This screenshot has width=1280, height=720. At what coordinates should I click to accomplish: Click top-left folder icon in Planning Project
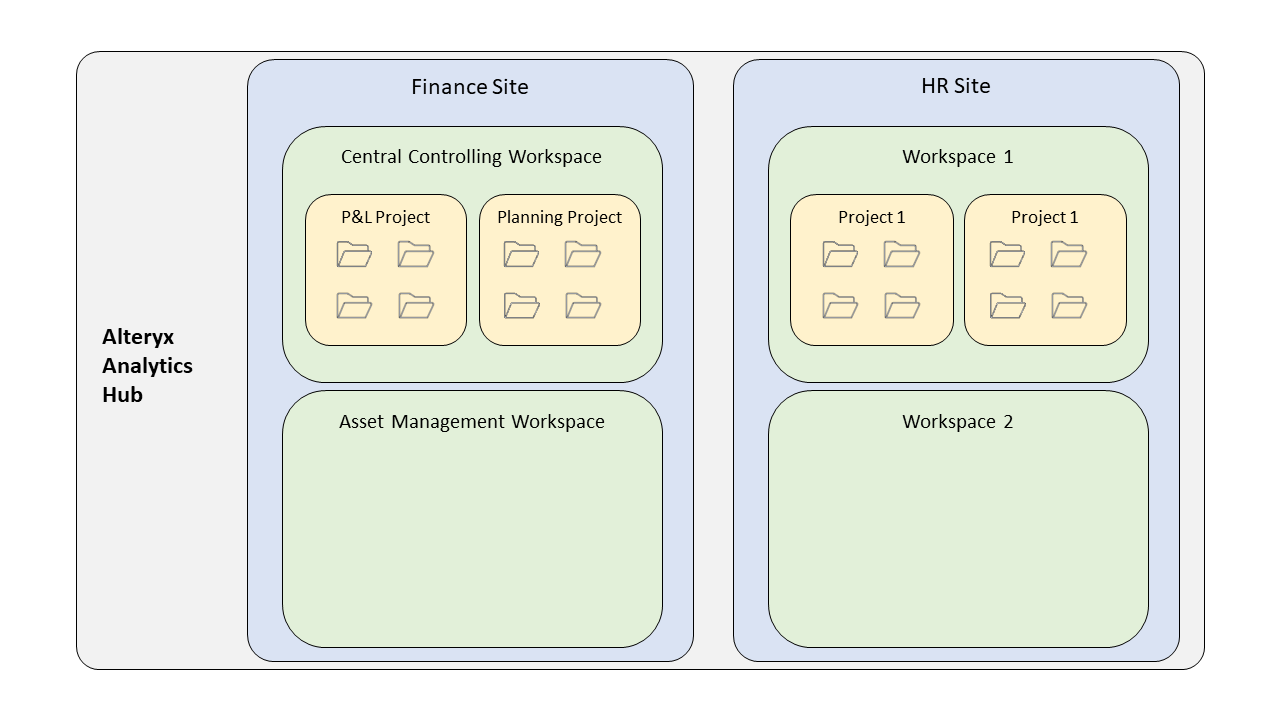[x=521, y=255]
